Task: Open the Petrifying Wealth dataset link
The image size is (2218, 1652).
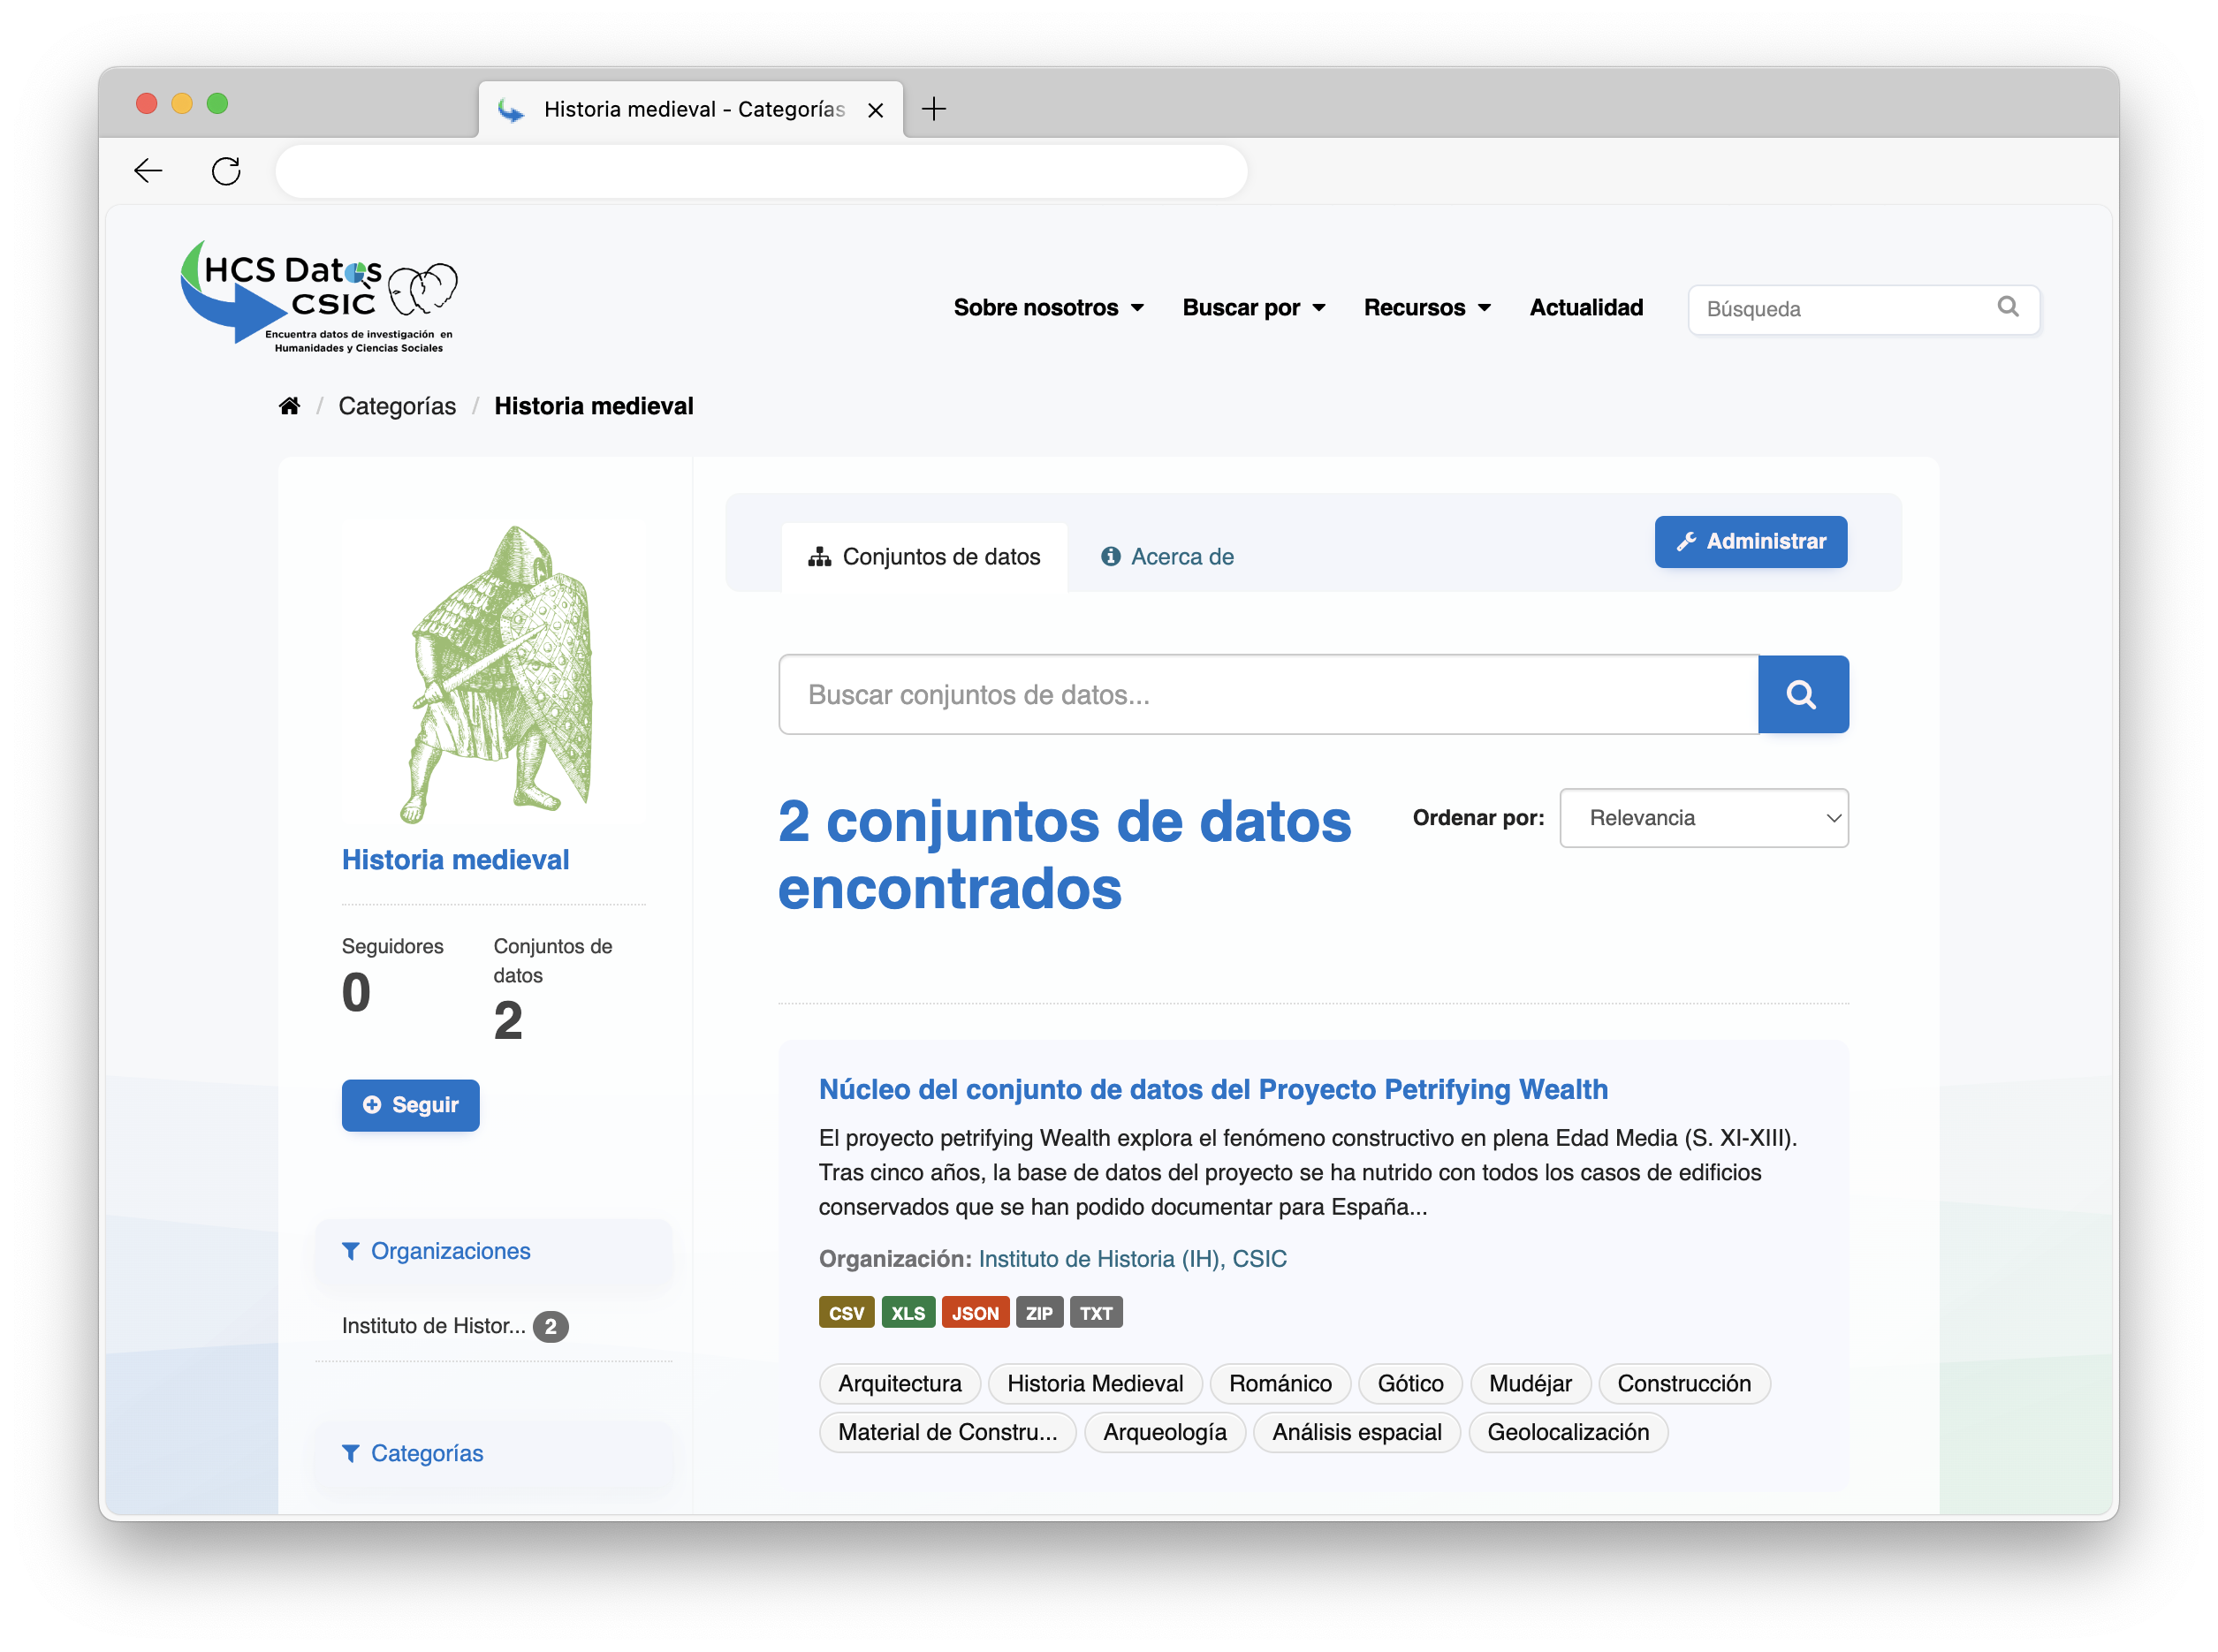Action: (1212, 1089)
